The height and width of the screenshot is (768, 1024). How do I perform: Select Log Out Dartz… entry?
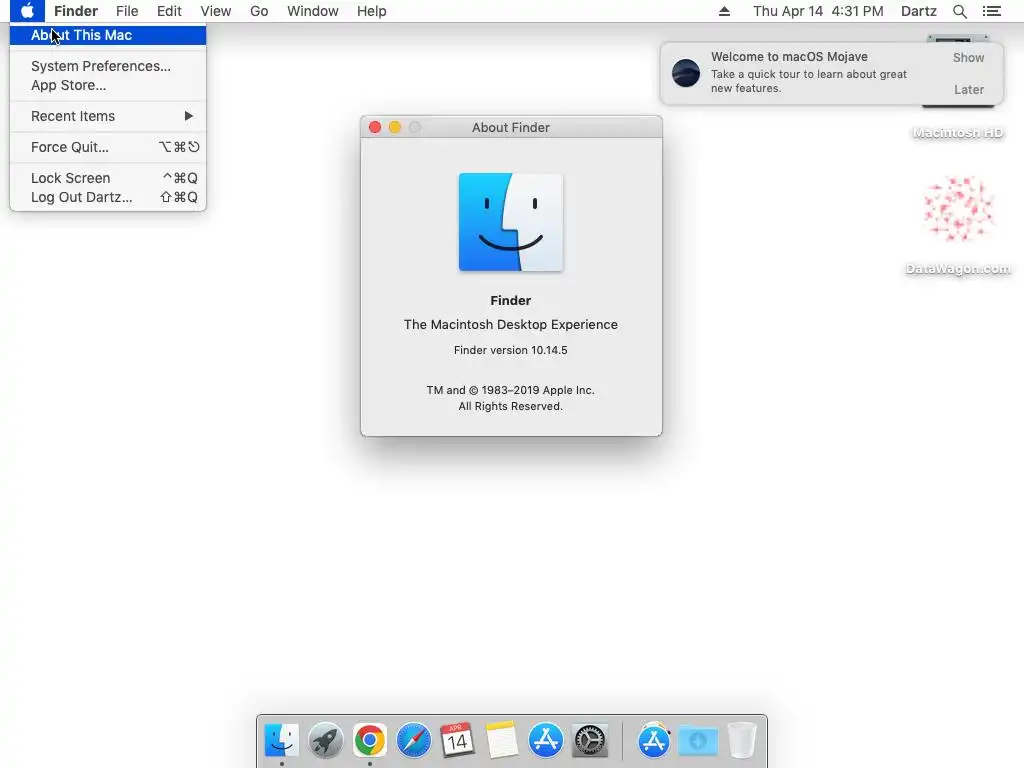(x=108, y=197)
